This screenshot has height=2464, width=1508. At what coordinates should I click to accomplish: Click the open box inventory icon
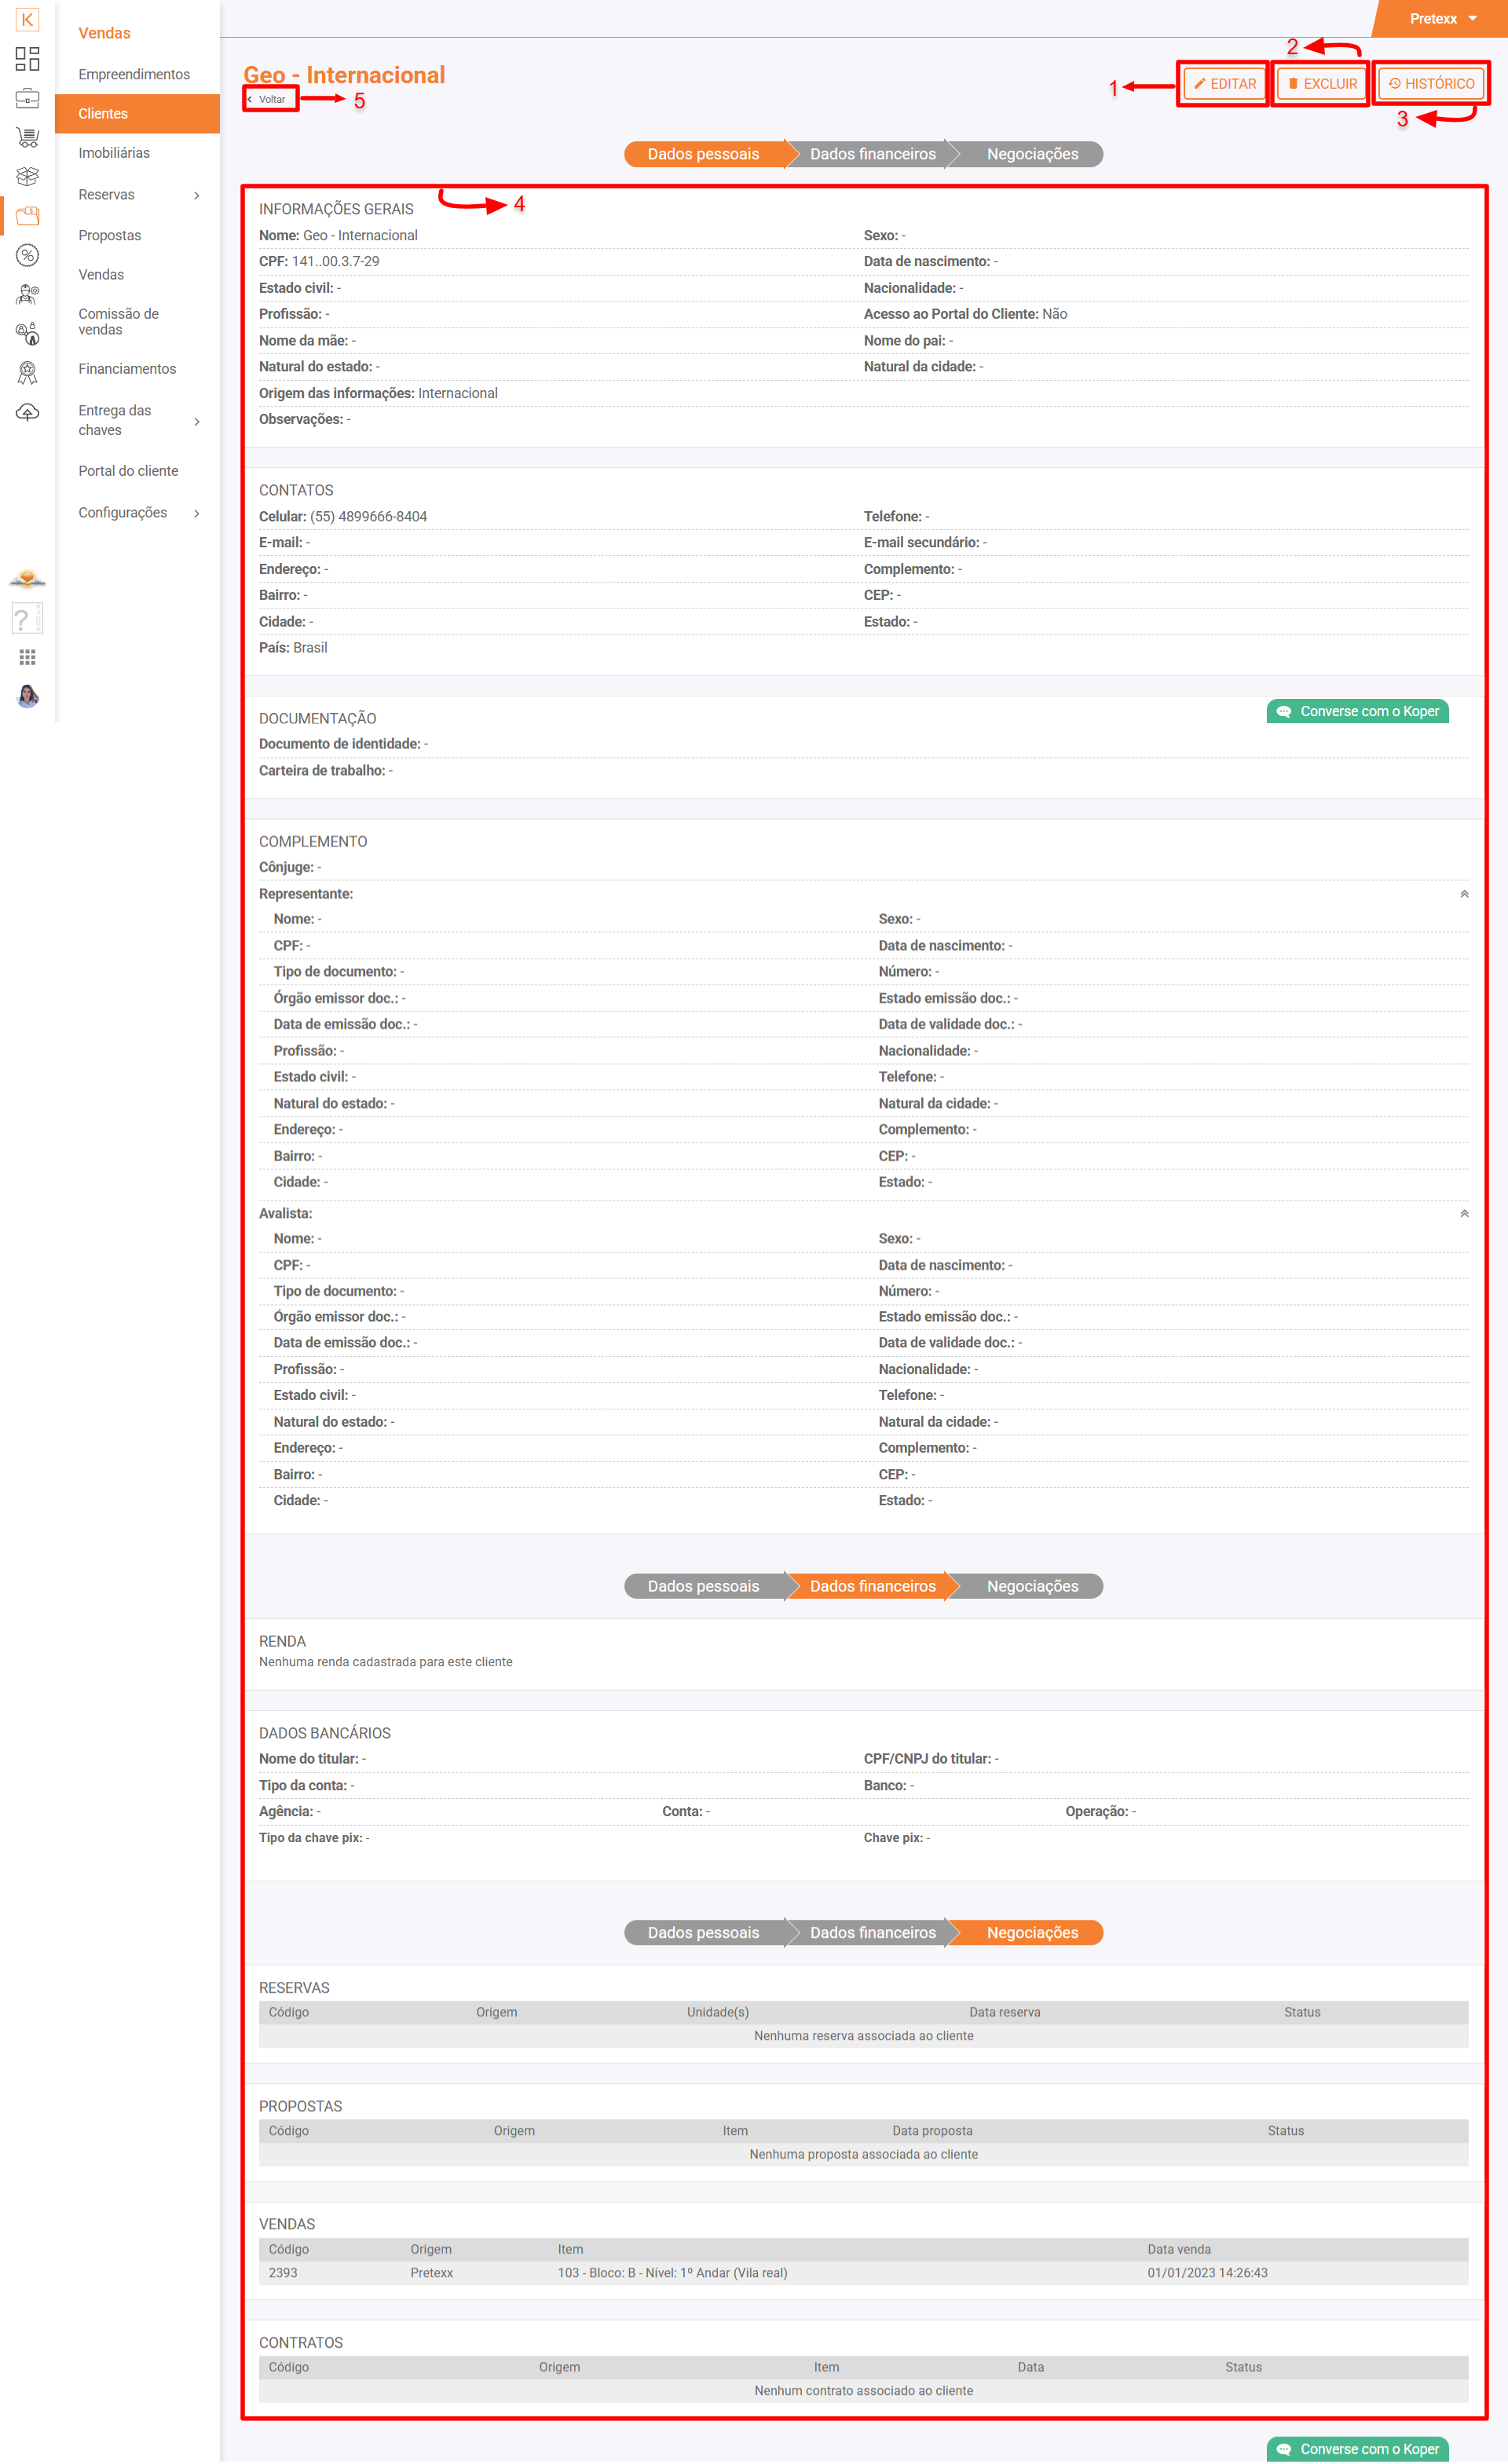[27, 176]
